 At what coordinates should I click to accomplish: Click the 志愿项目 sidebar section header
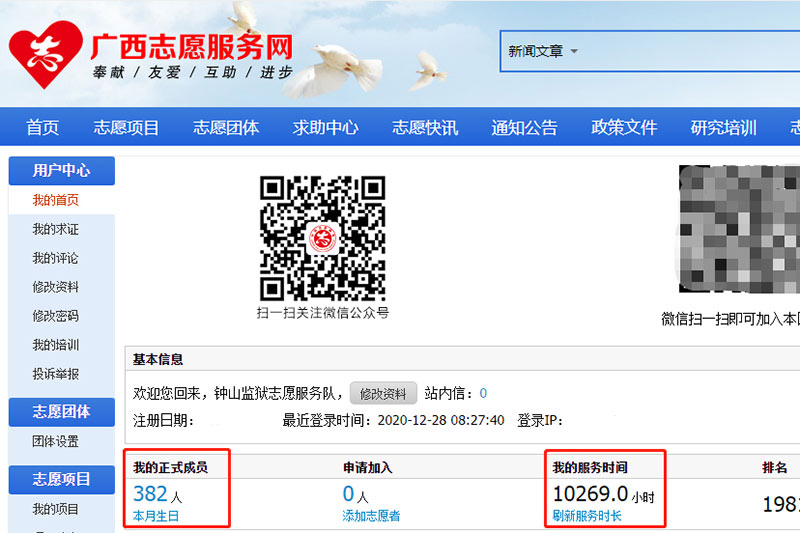pyautogui.click(x=62, y=479)
